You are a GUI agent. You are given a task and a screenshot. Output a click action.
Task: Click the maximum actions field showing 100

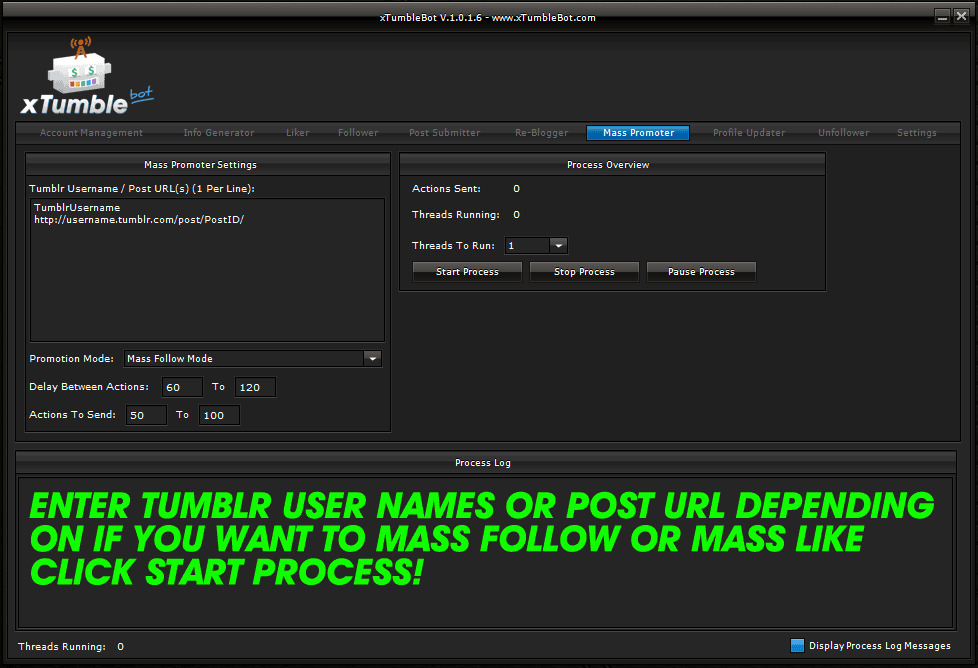[x=219, y=415]
